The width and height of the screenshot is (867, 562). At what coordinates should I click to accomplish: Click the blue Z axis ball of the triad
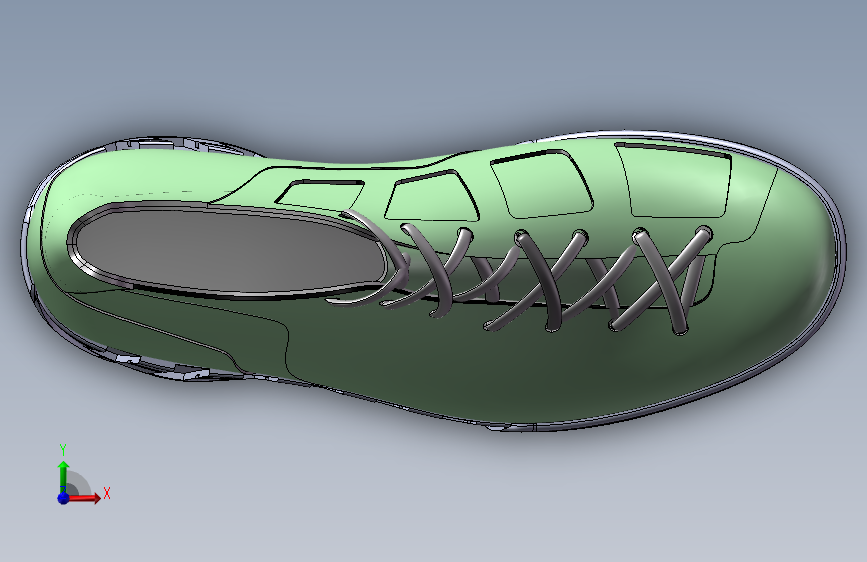(x=63, y=498)
